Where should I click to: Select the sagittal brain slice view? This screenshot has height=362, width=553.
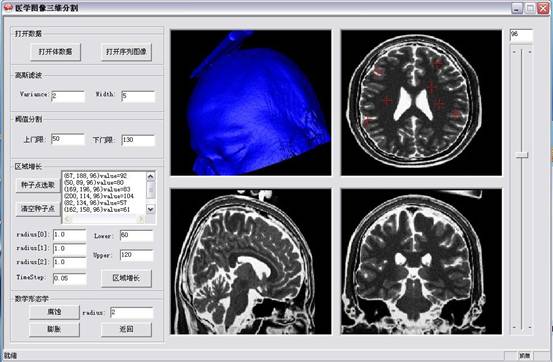(251, 261)
